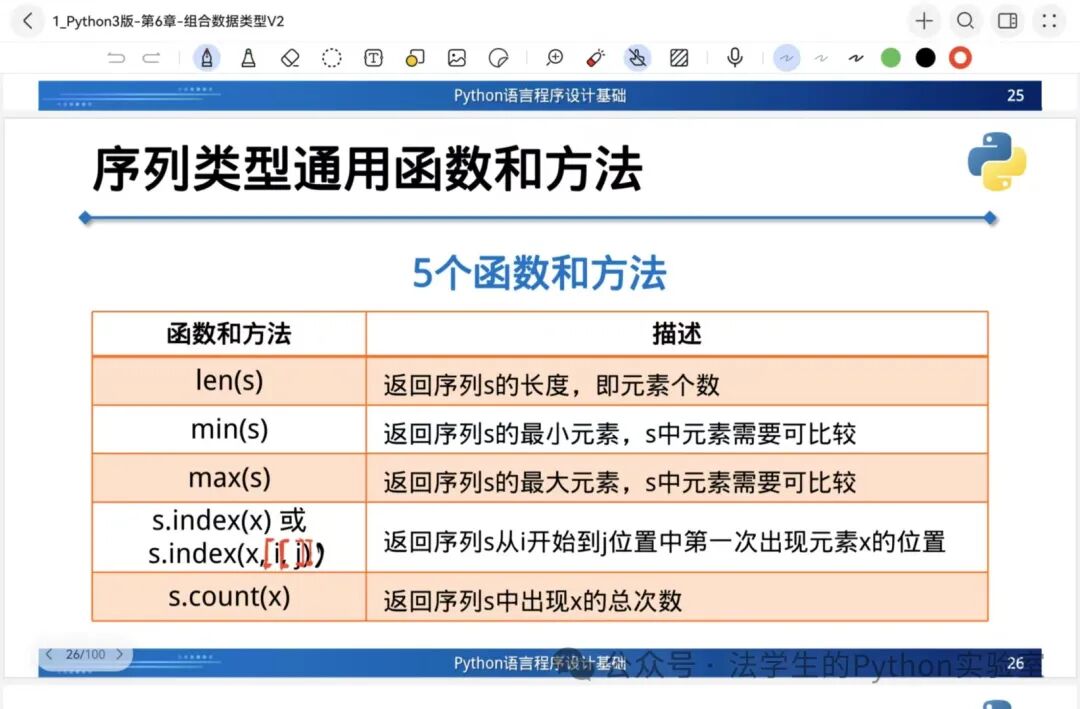Select the Pen tool
This screenshot has width=1080, height=709.
(x=207, y=58)
